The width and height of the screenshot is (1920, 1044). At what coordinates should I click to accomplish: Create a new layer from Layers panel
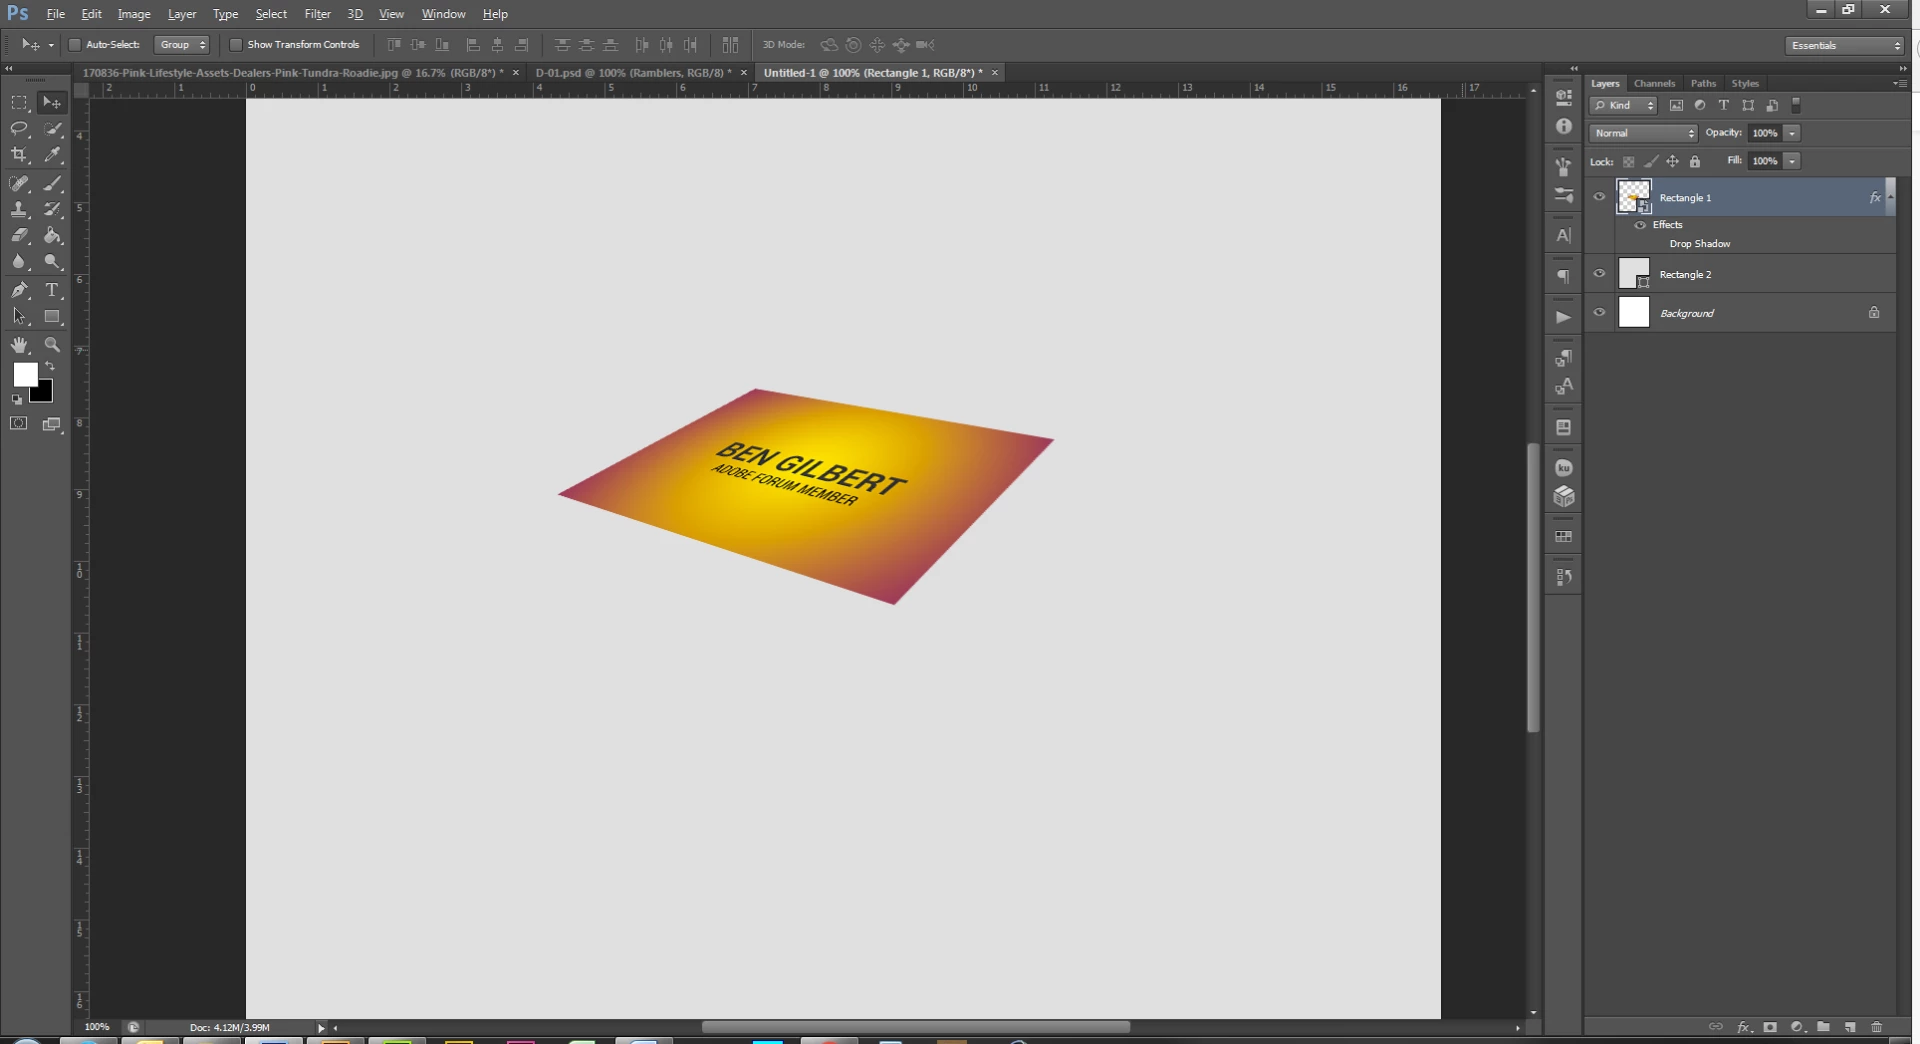pos(1850,1027)
